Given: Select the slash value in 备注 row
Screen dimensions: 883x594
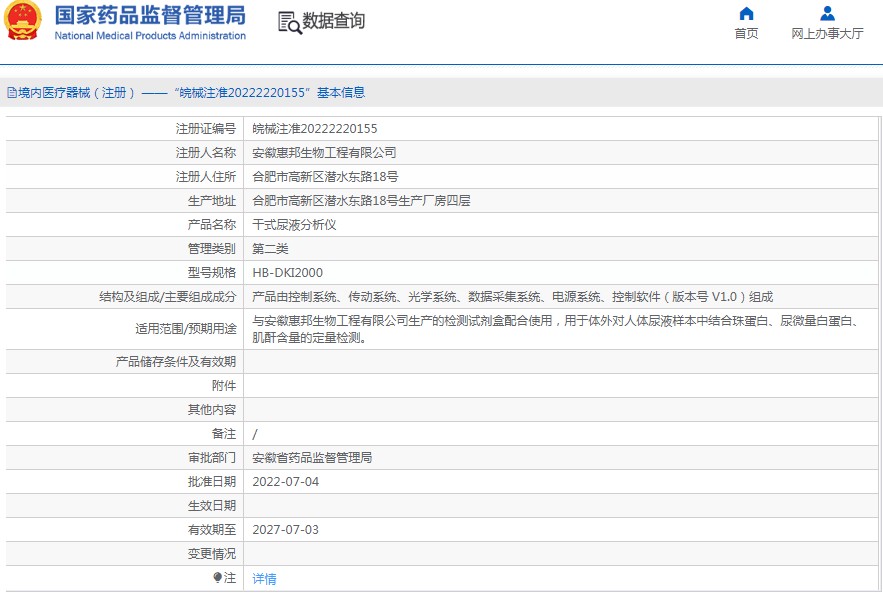Looking at the screenshot, I should tap(255, 434).
